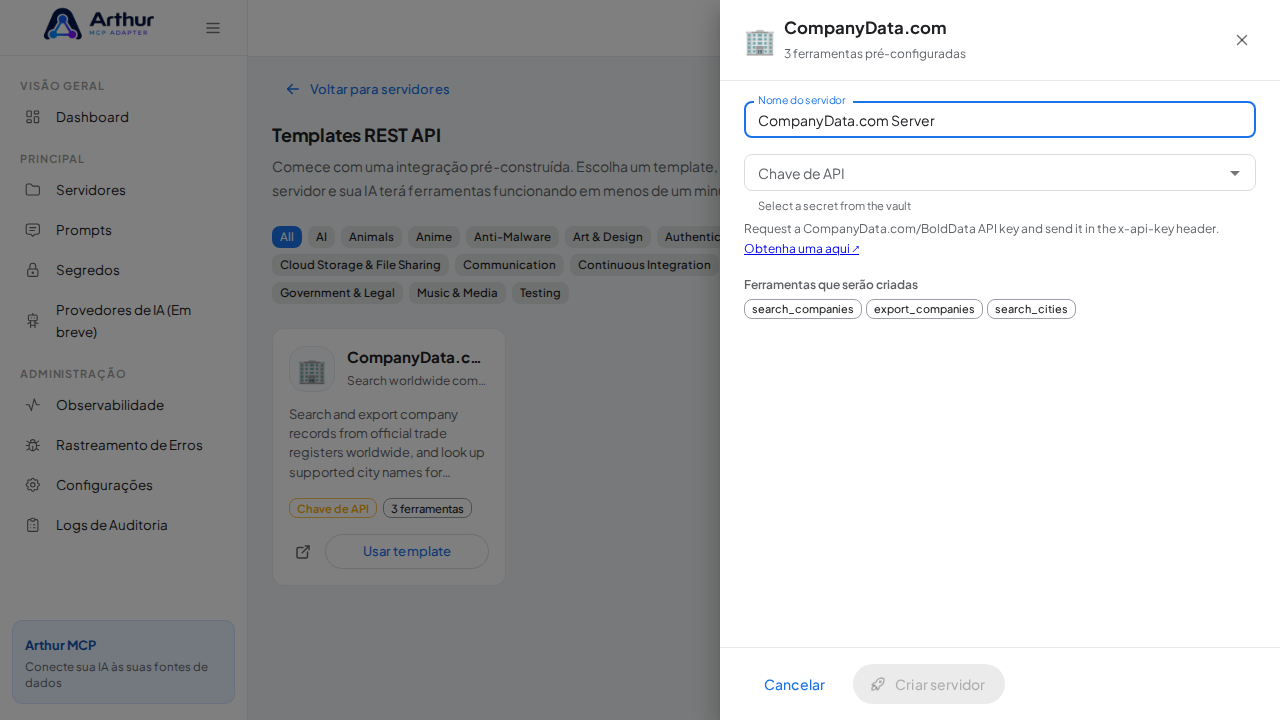The height and width of the screenshot is (720, 1280).
Task: Click the Templates REST API heading
Action: click(x=356, y=135)
